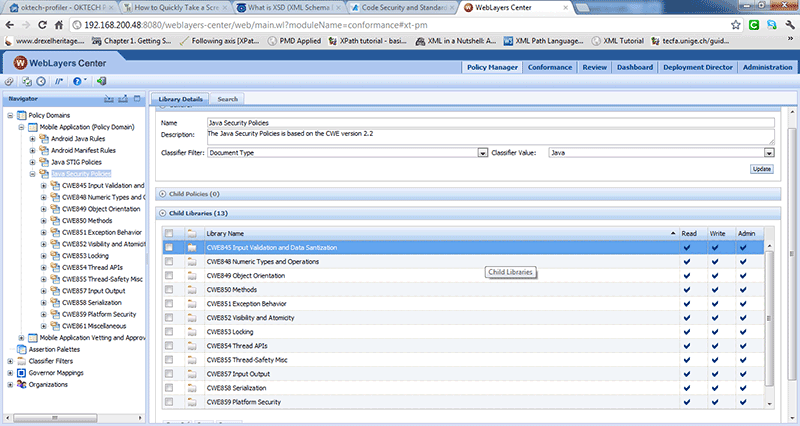
Task: Click into the Name input field
Action: pyautogui.click(x=491, y=123)
